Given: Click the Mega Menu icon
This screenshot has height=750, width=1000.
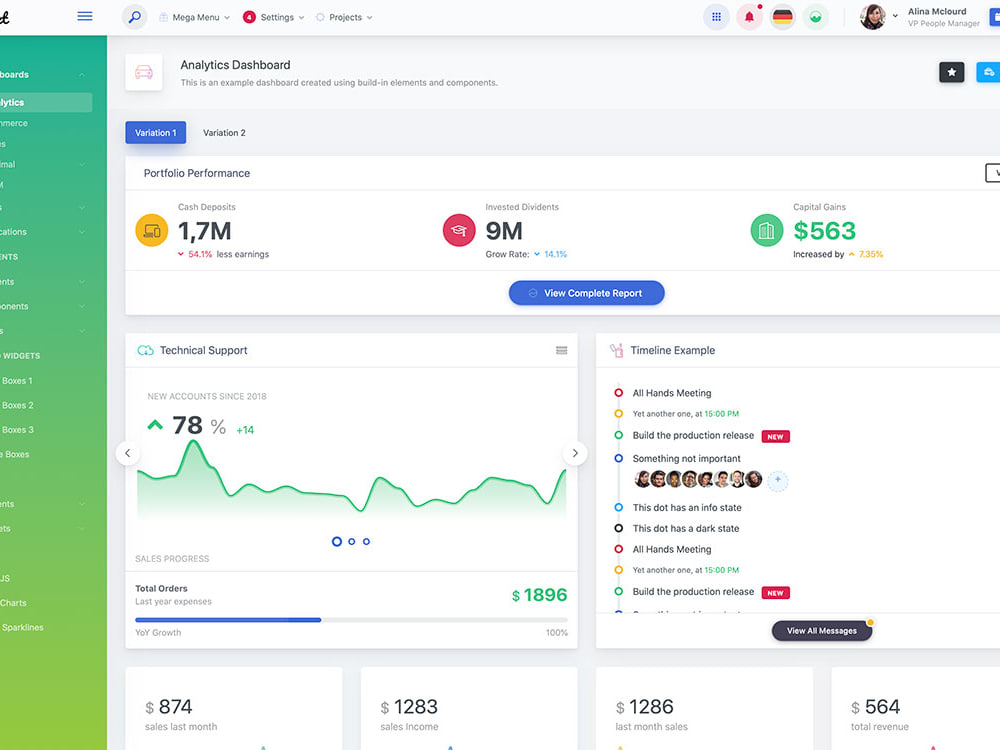Looking at the screenshot, I should point(163,17).
